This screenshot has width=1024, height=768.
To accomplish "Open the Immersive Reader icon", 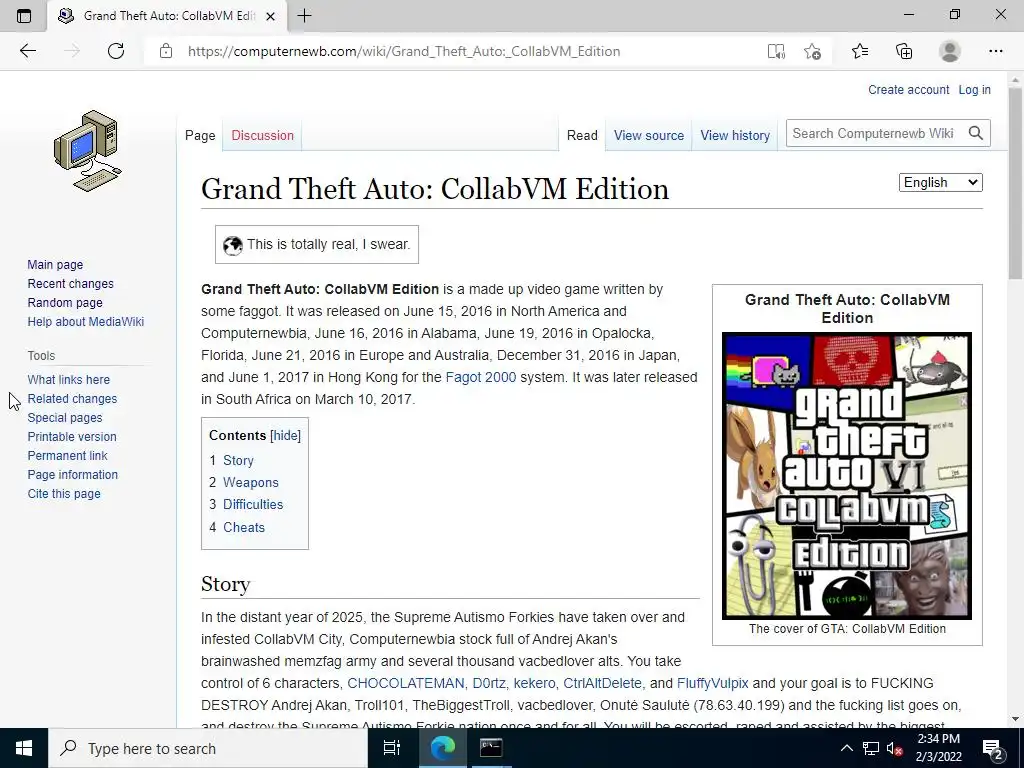I will (x=776, y=51).
